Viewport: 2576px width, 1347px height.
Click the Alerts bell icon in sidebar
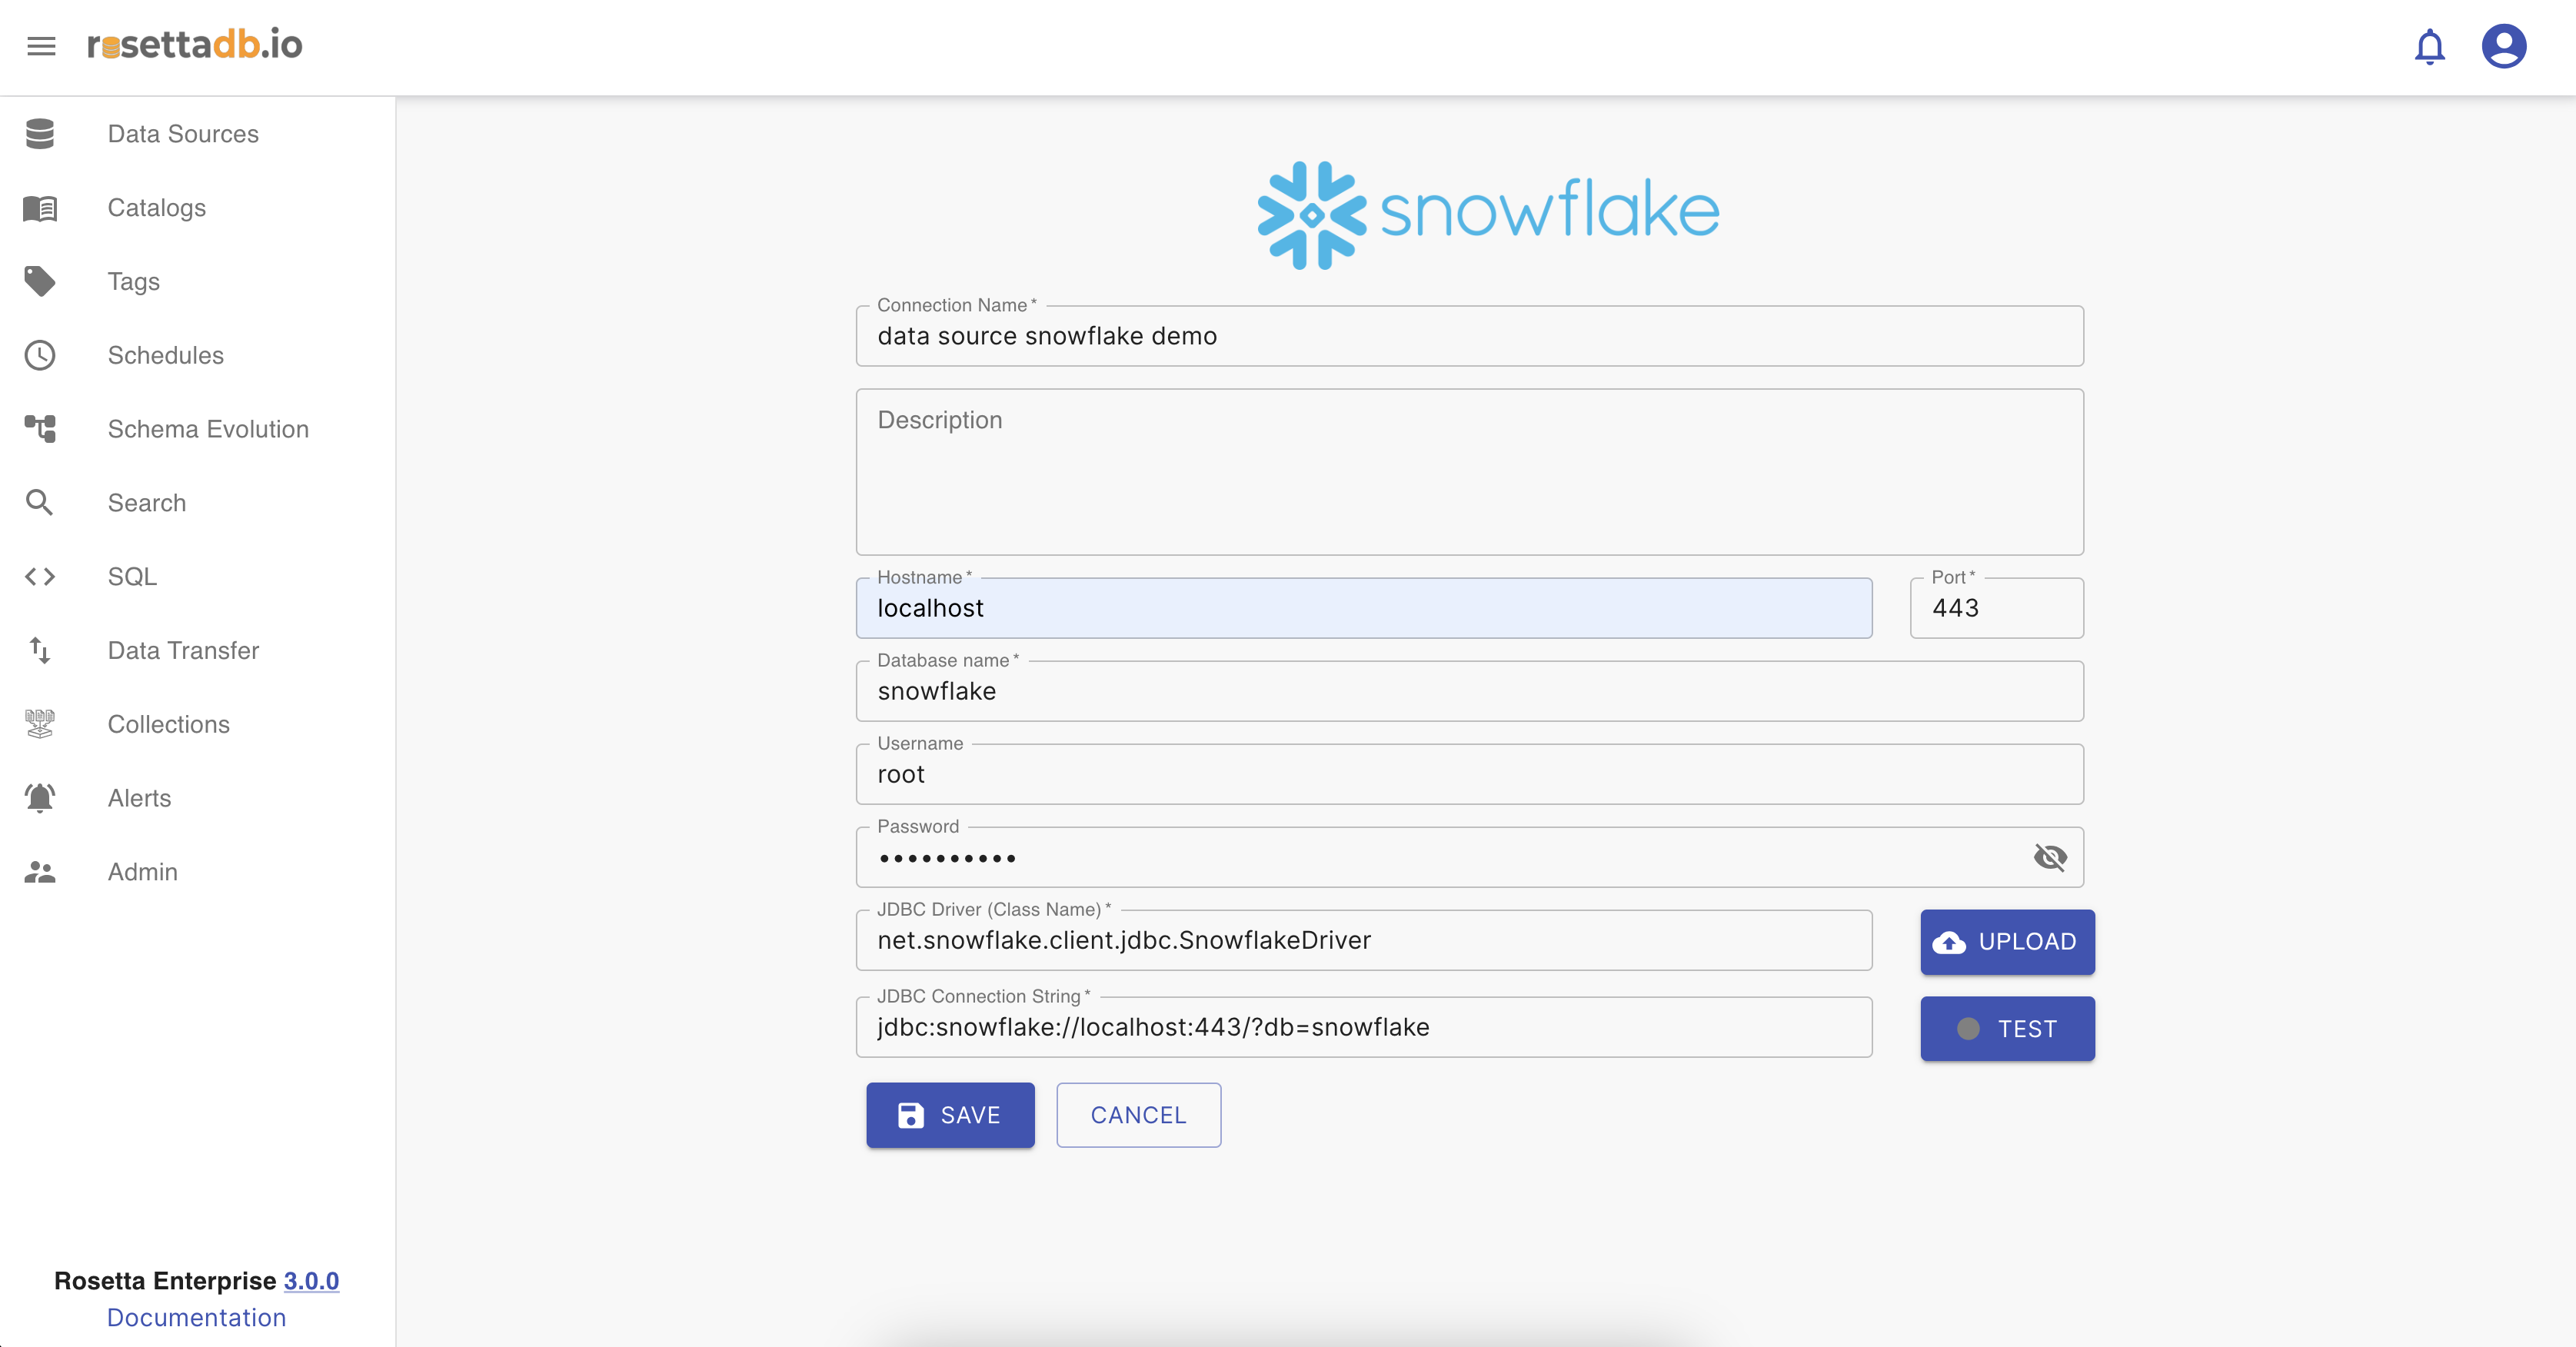(x=40, y=798)
